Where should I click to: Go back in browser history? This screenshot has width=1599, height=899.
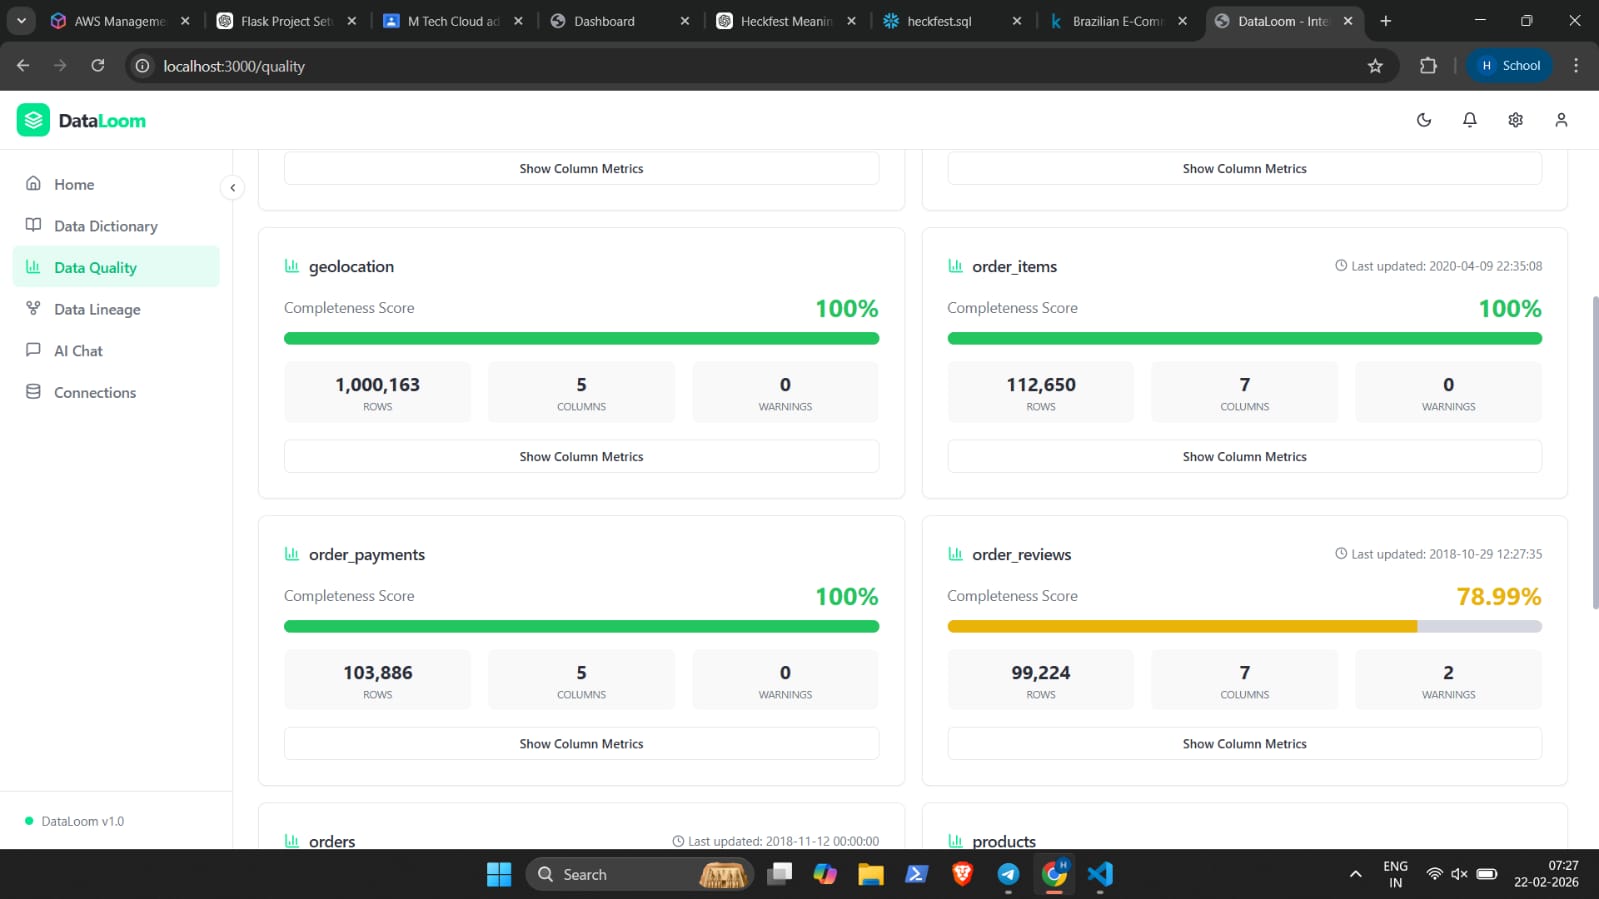click(x=23, y=66)
